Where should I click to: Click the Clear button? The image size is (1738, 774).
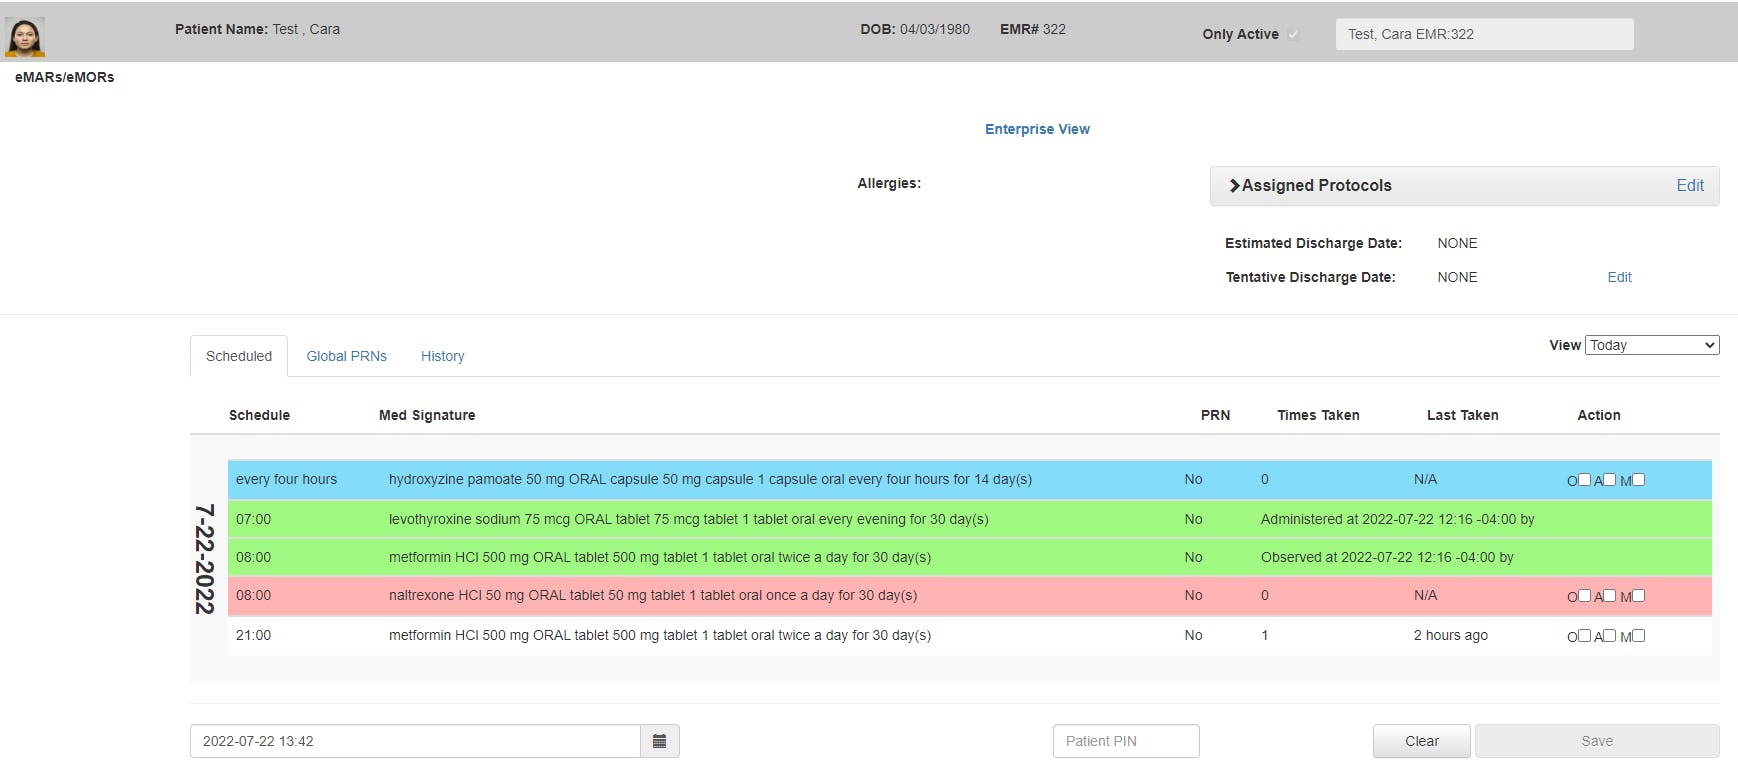(x=1421, y=741)
